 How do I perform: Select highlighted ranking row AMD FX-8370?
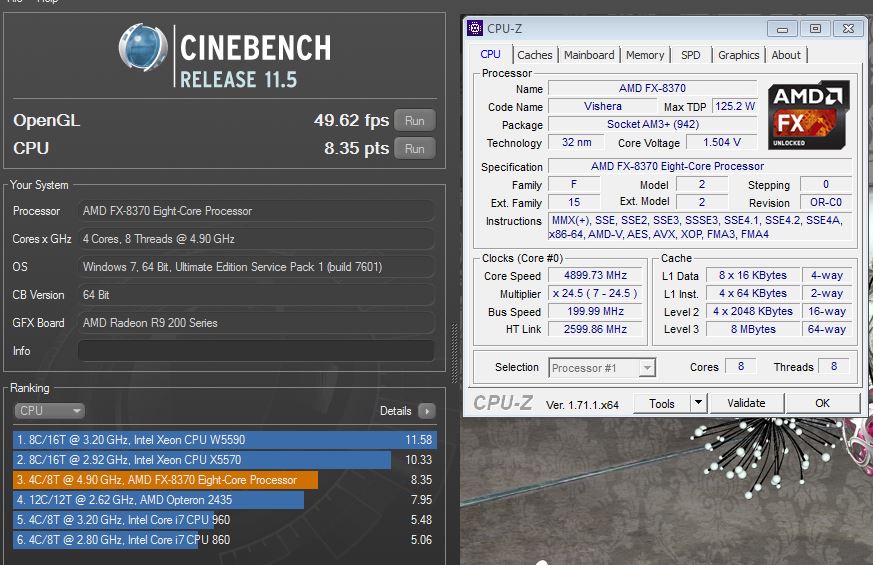click(225, 480)
